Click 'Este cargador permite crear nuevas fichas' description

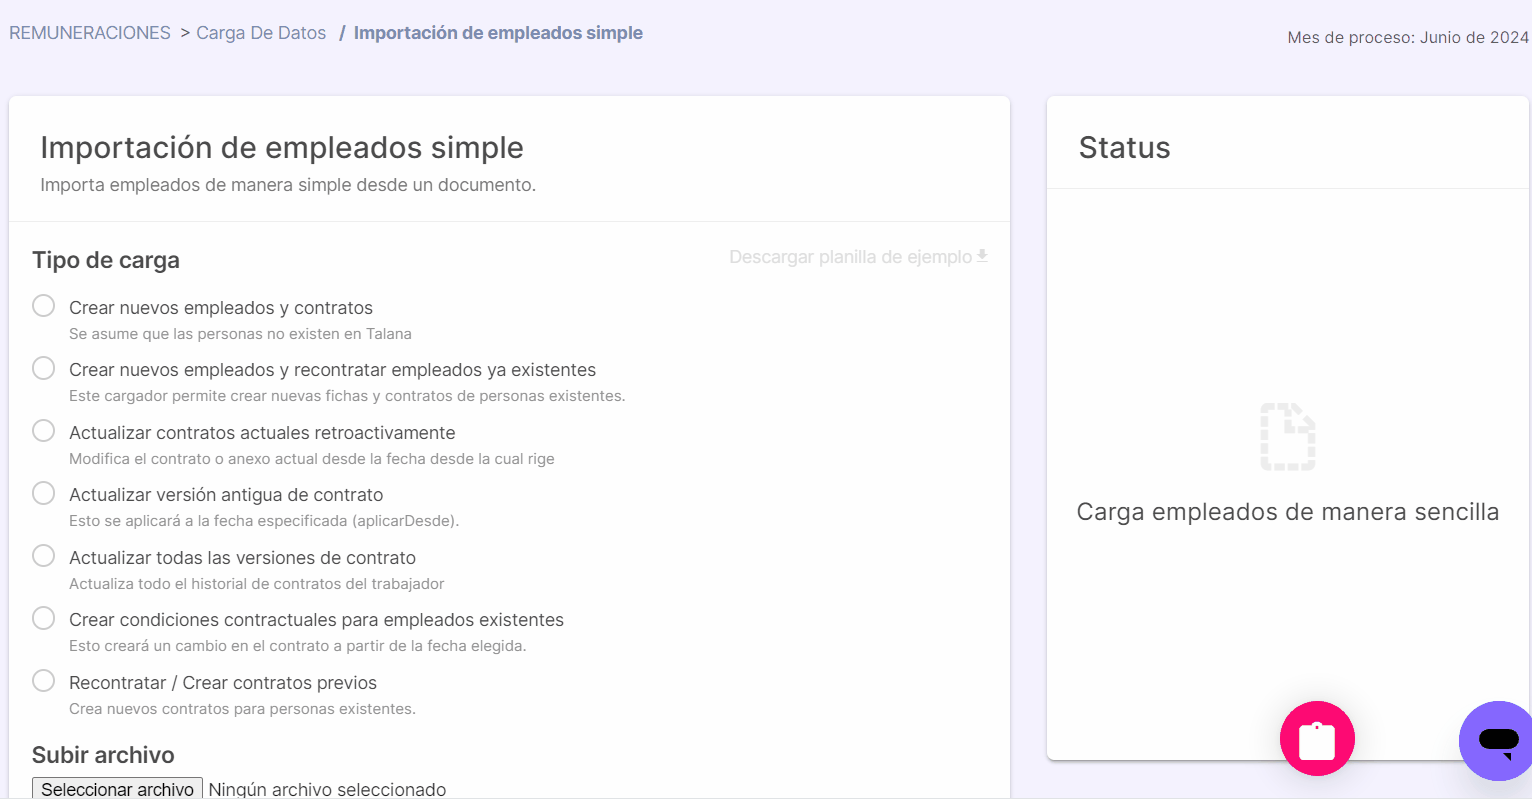(347, 396)
